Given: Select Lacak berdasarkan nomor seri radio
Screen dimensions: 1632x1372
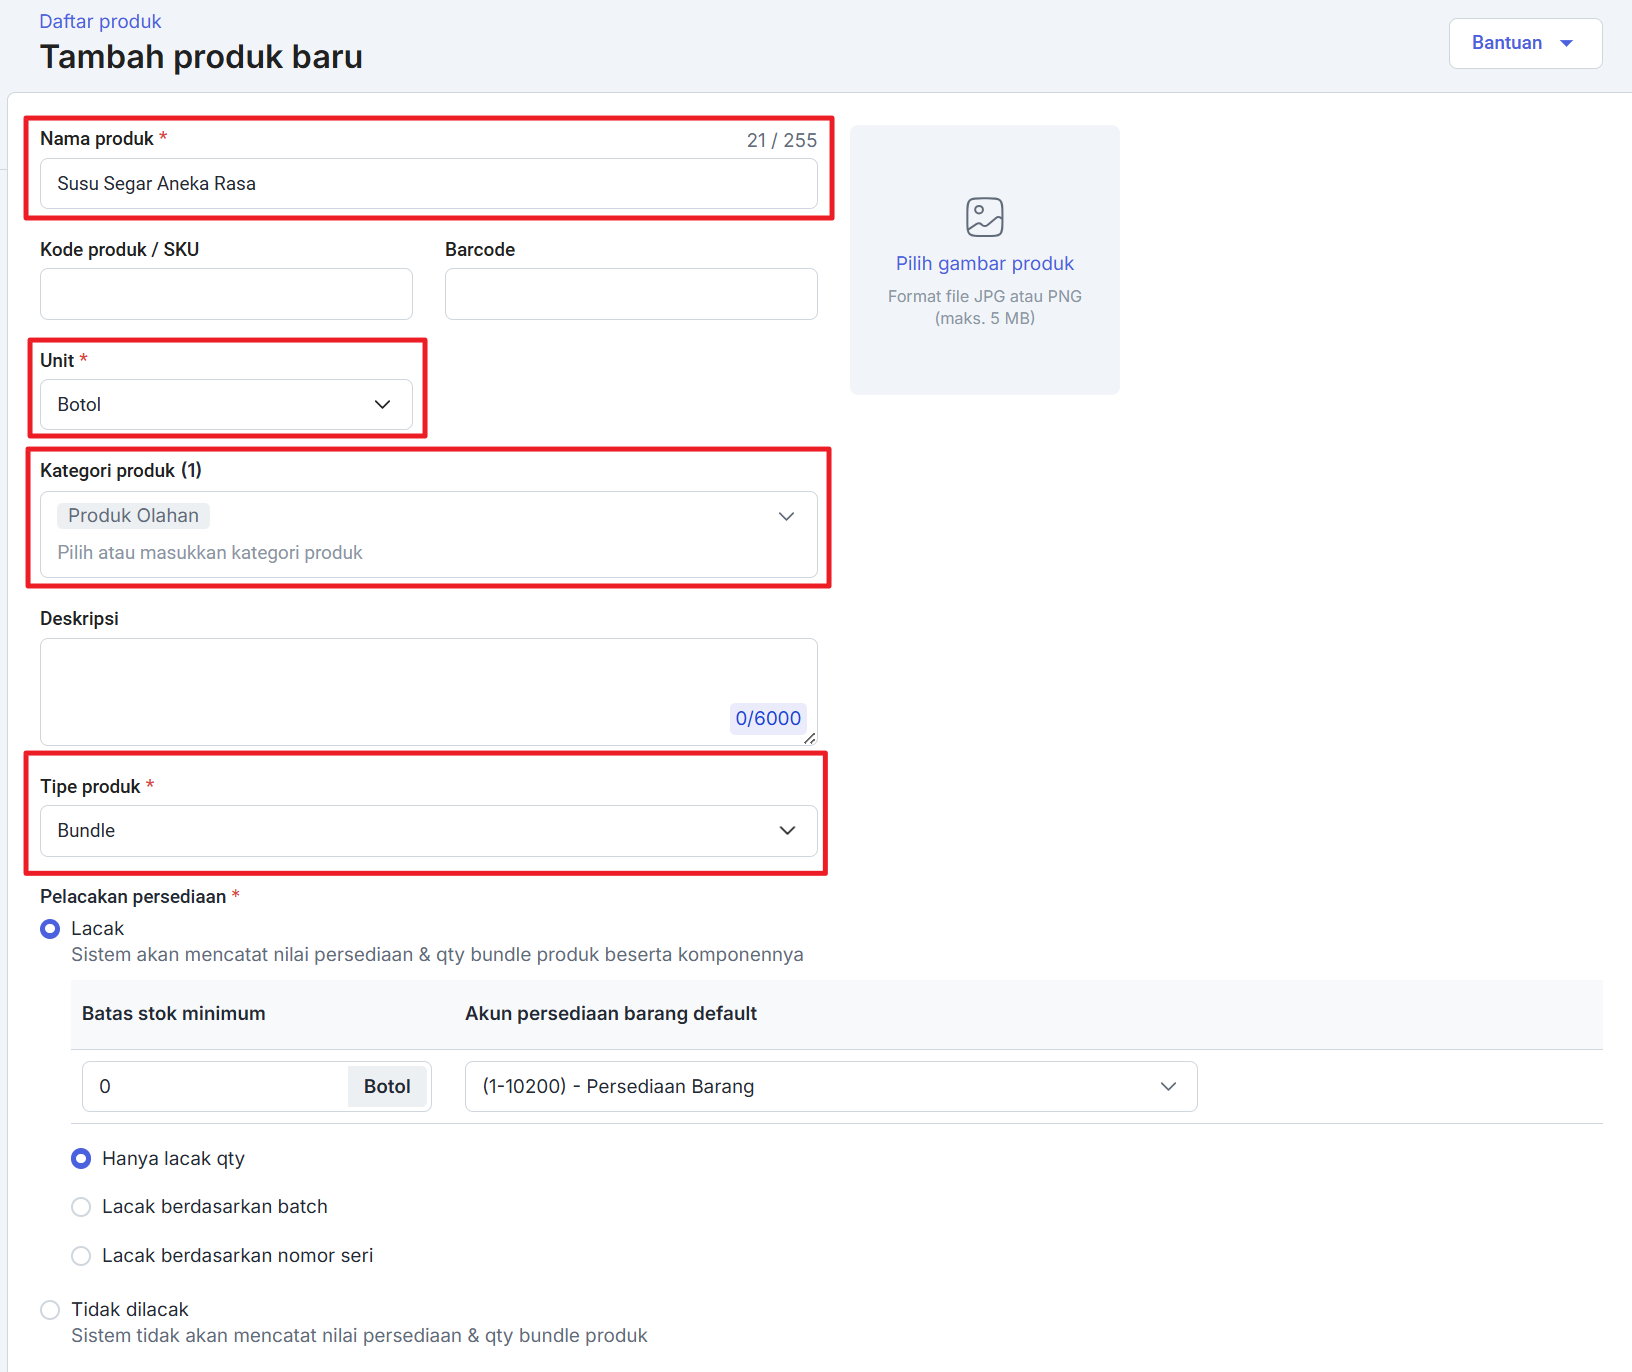Looking at the screenshot, I should (x=82, y=1256).
